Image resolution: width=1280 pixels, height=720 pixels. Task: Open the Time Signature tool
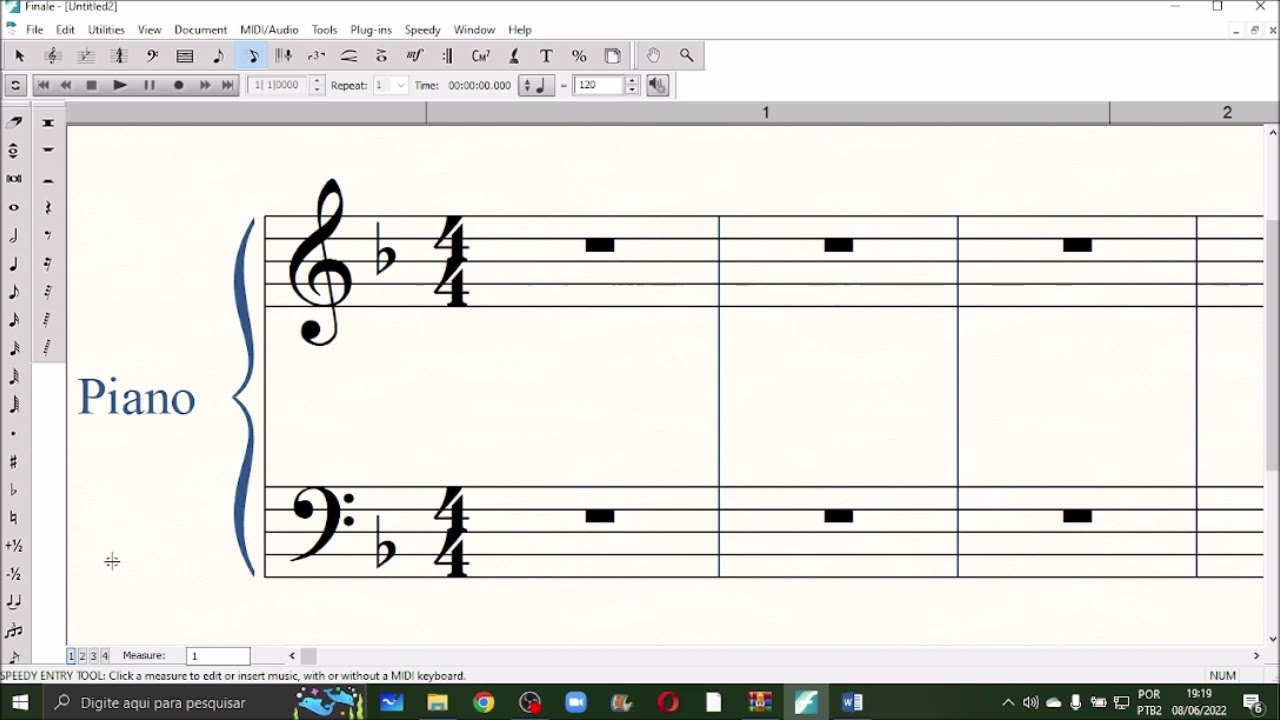pyautogui.click(x=119, y=56)
